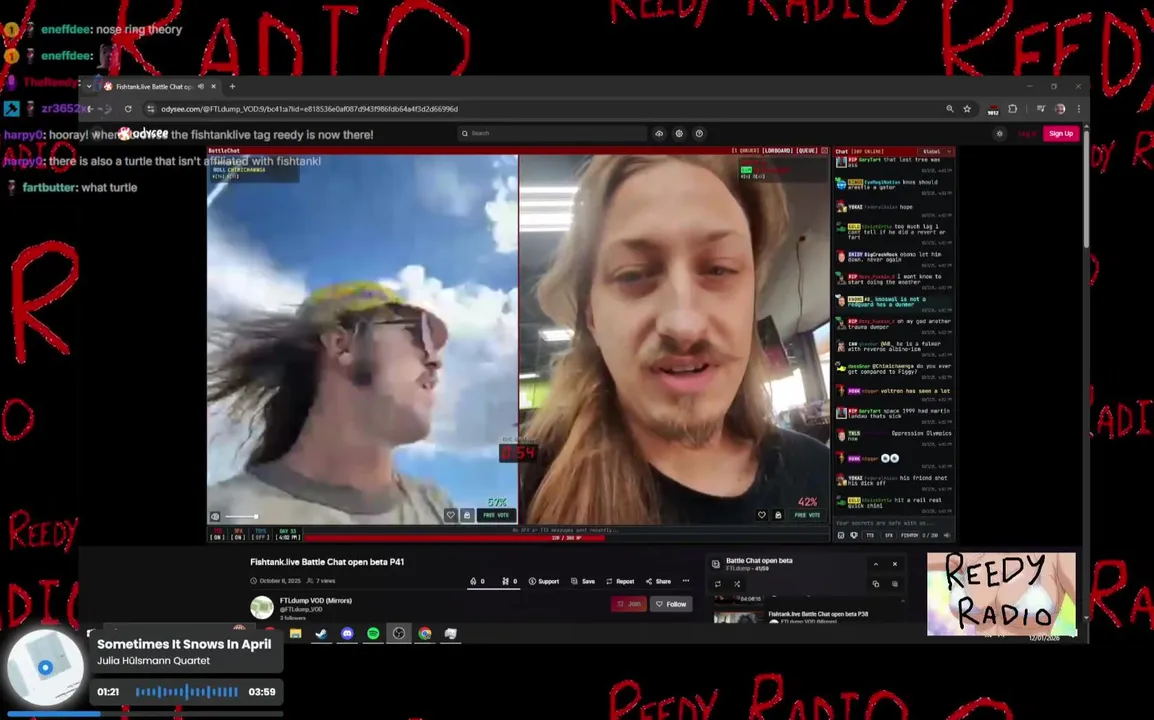Reload the Odysee page
Screen dimensions: 1154x720
click(128, 109)
